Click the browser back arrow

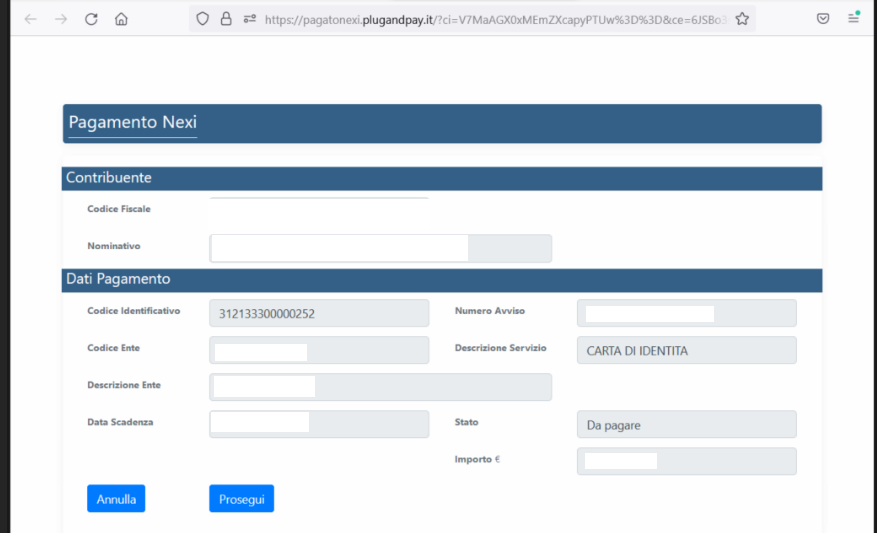pyautogui.click(x=30, y=19)
